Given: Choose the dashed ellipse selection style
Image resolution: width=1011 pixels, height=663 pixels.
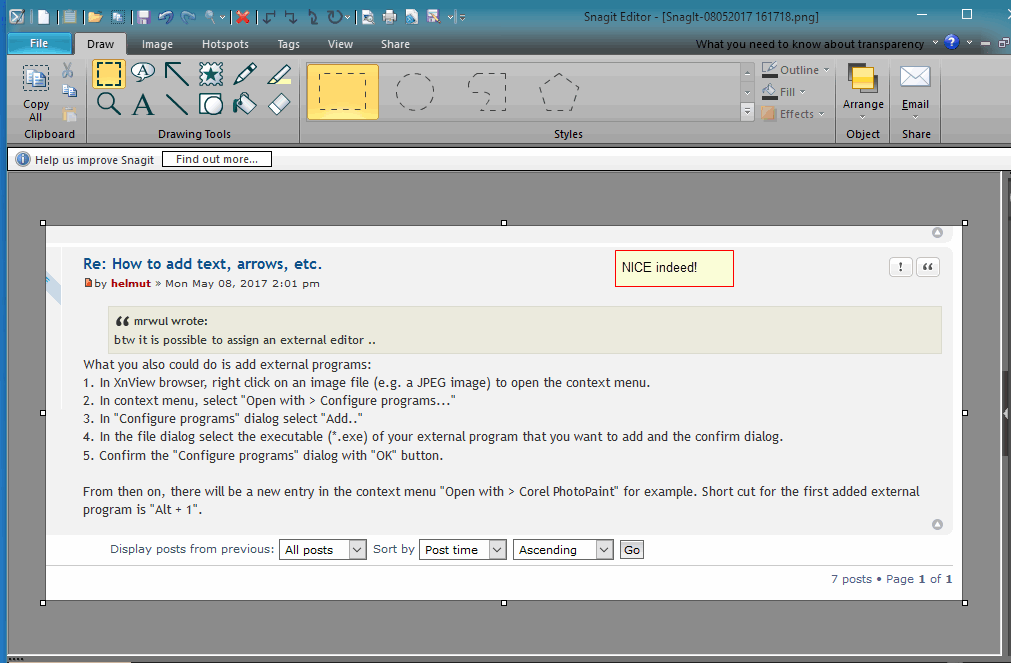Looking at the screenshot, I should coord(415,92).
